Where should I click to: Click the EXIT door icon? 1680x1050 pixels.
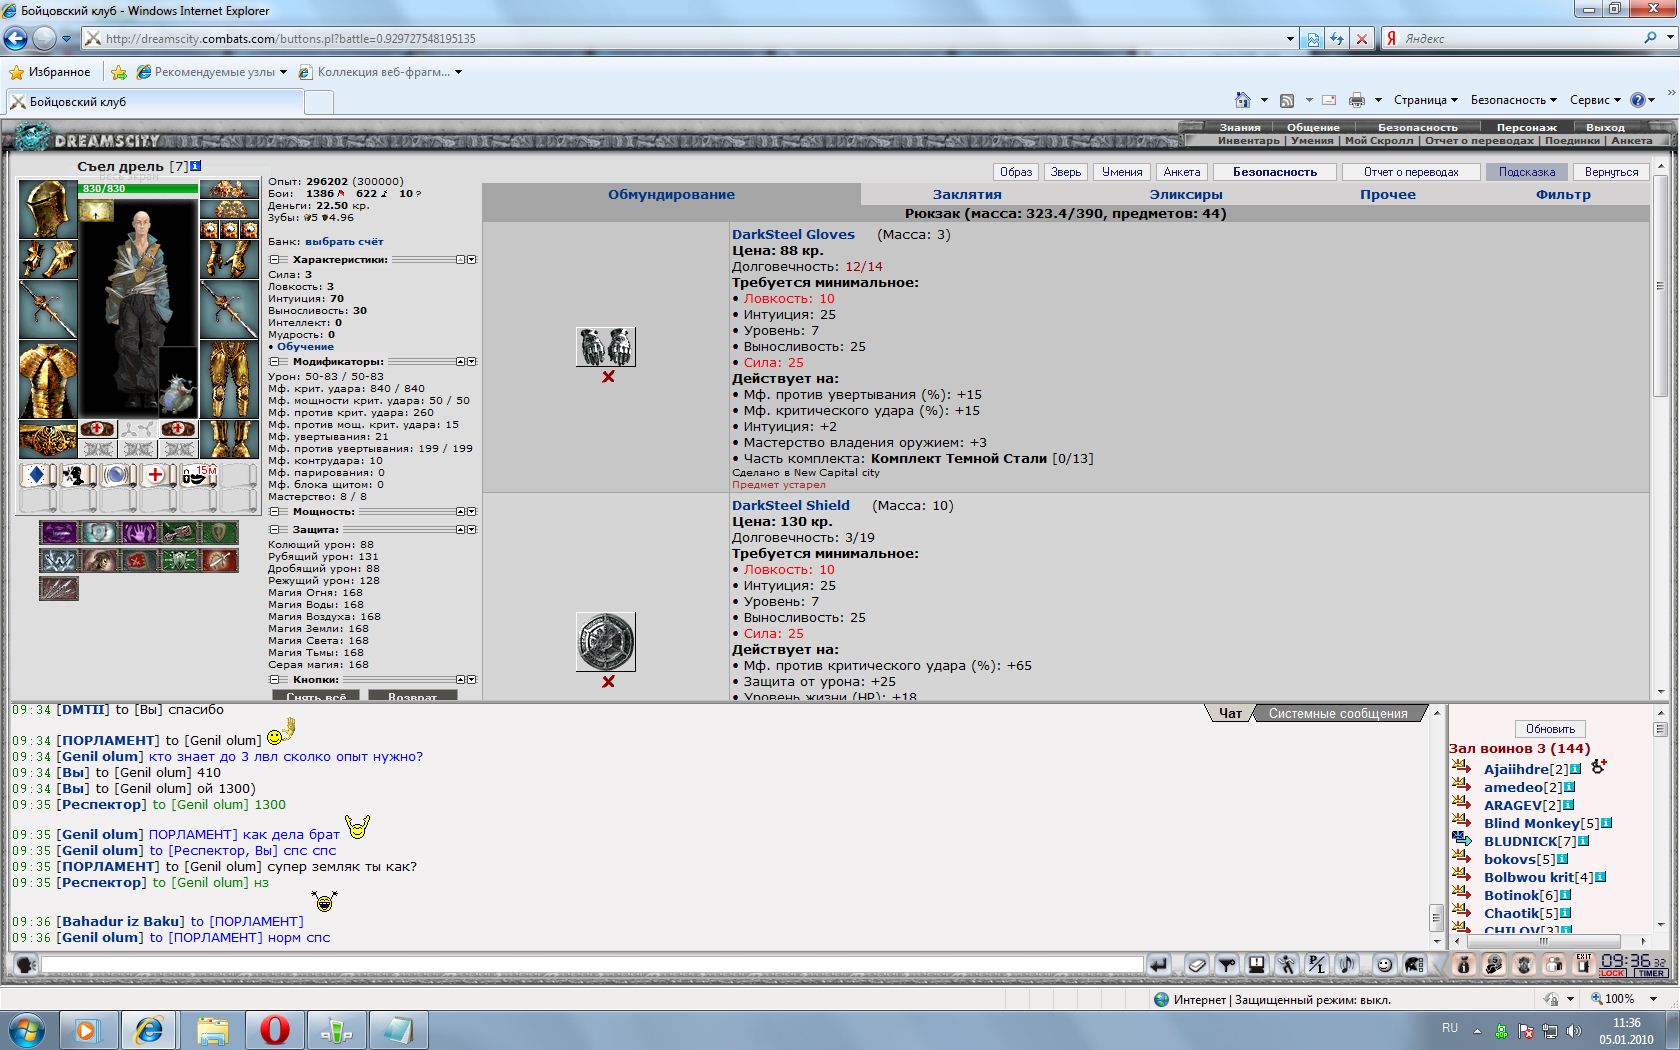pyautogui.click(x=1583, y=964)
